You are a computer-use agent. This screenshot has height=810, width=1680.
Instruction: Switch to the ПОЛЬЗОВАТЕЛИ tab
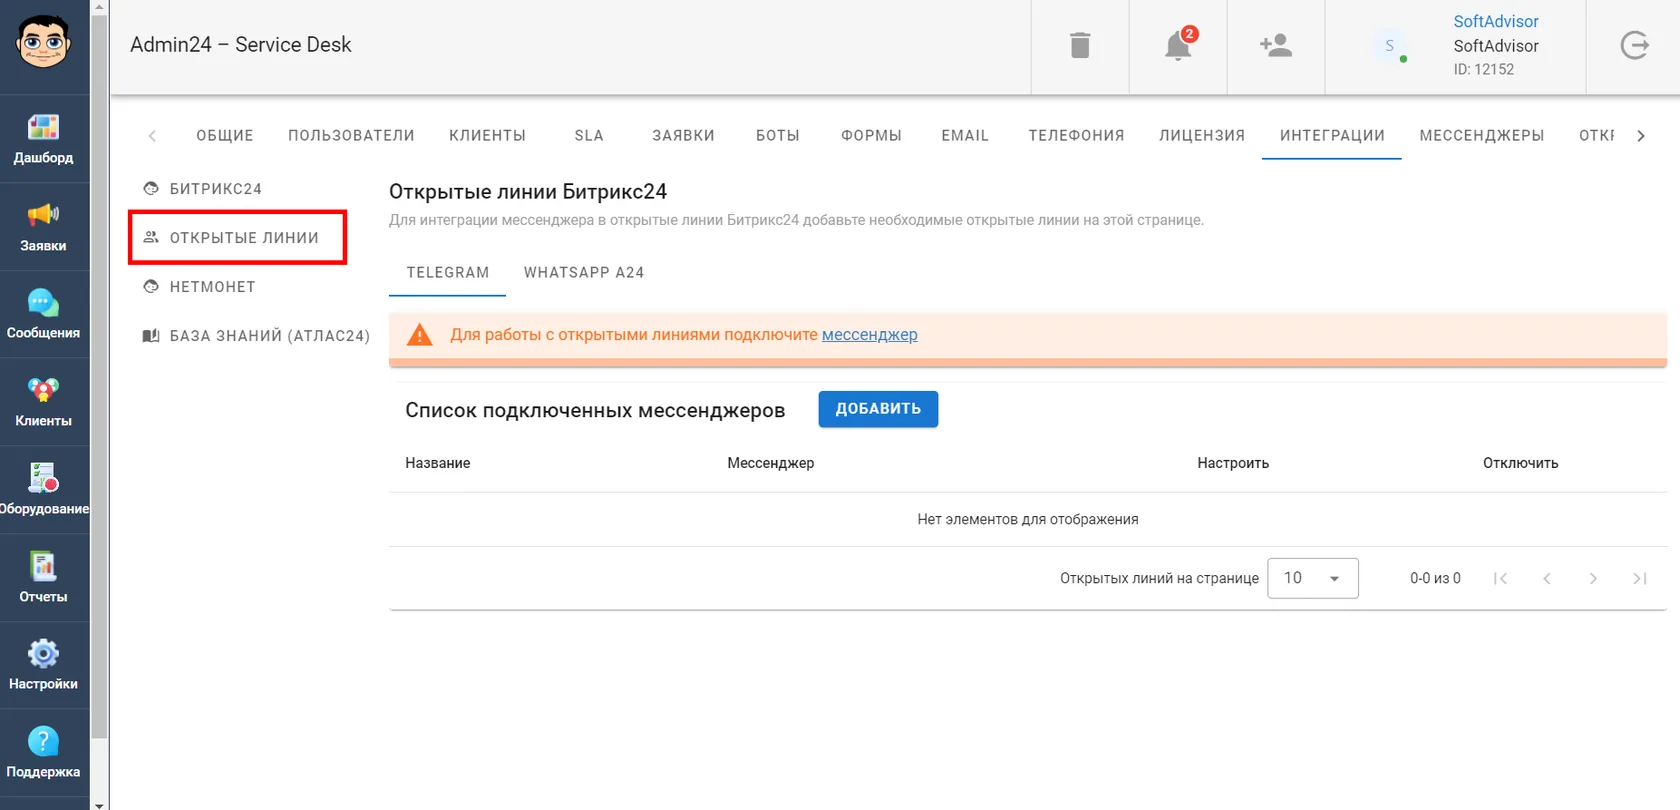(x=351, y=136)
